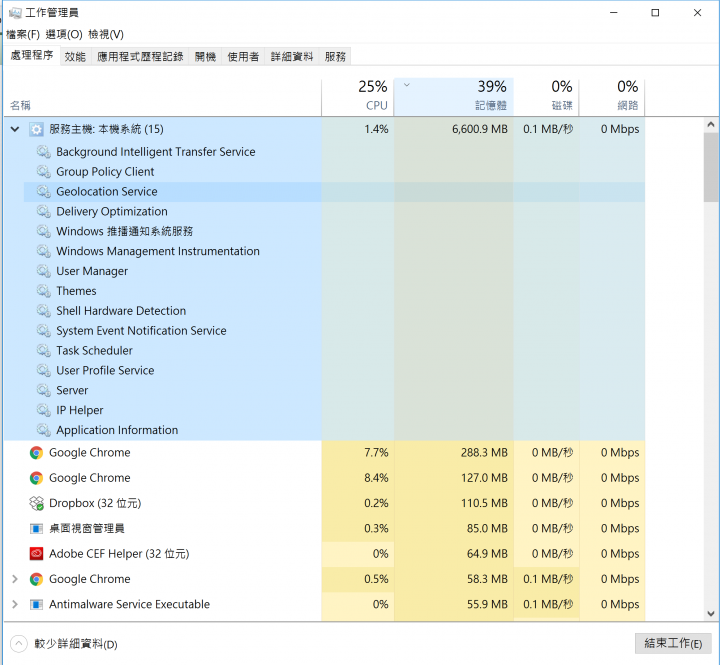Viewport: 720px width, 665px height.
Task: Click the Task Scheduler service icon
Action: [x=44, y=350]
